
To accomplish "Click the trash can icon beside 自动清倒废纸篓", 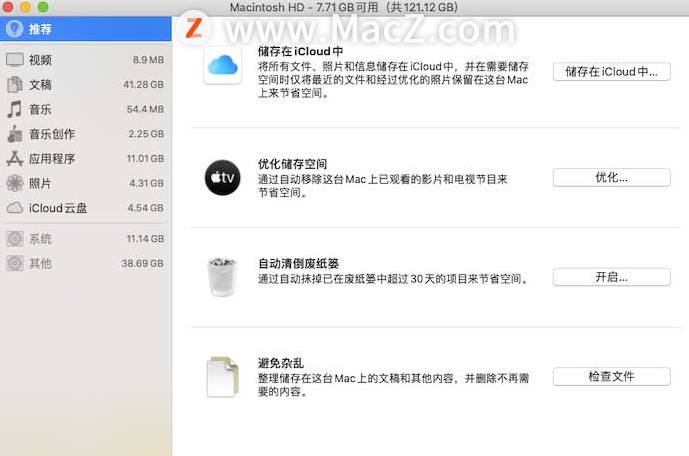I will (222, 277).
